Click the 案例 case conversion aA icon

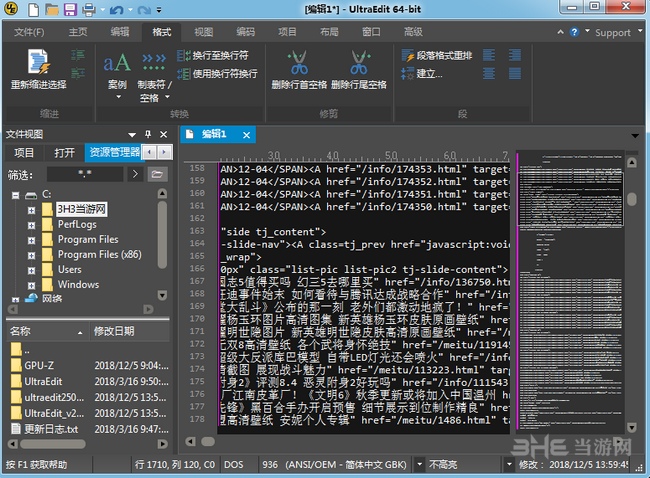(117, 62)
